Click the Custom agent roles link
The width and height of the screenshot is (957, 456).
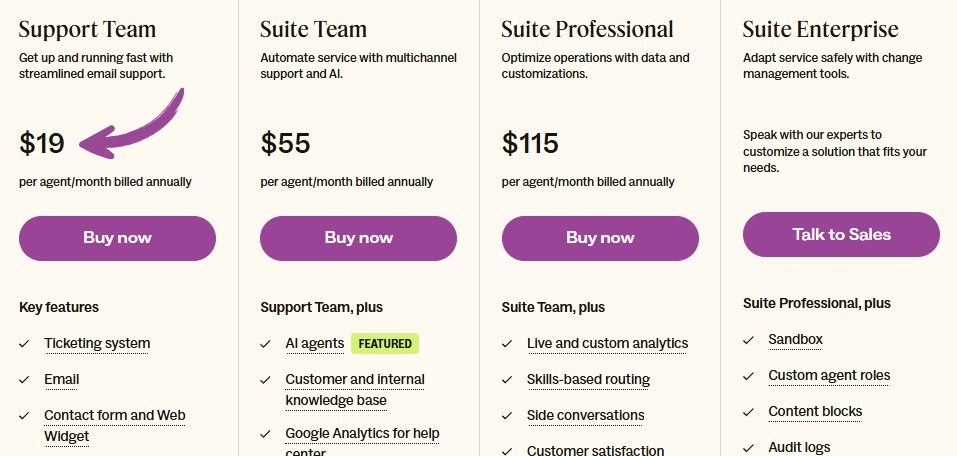tap(829, 375)
